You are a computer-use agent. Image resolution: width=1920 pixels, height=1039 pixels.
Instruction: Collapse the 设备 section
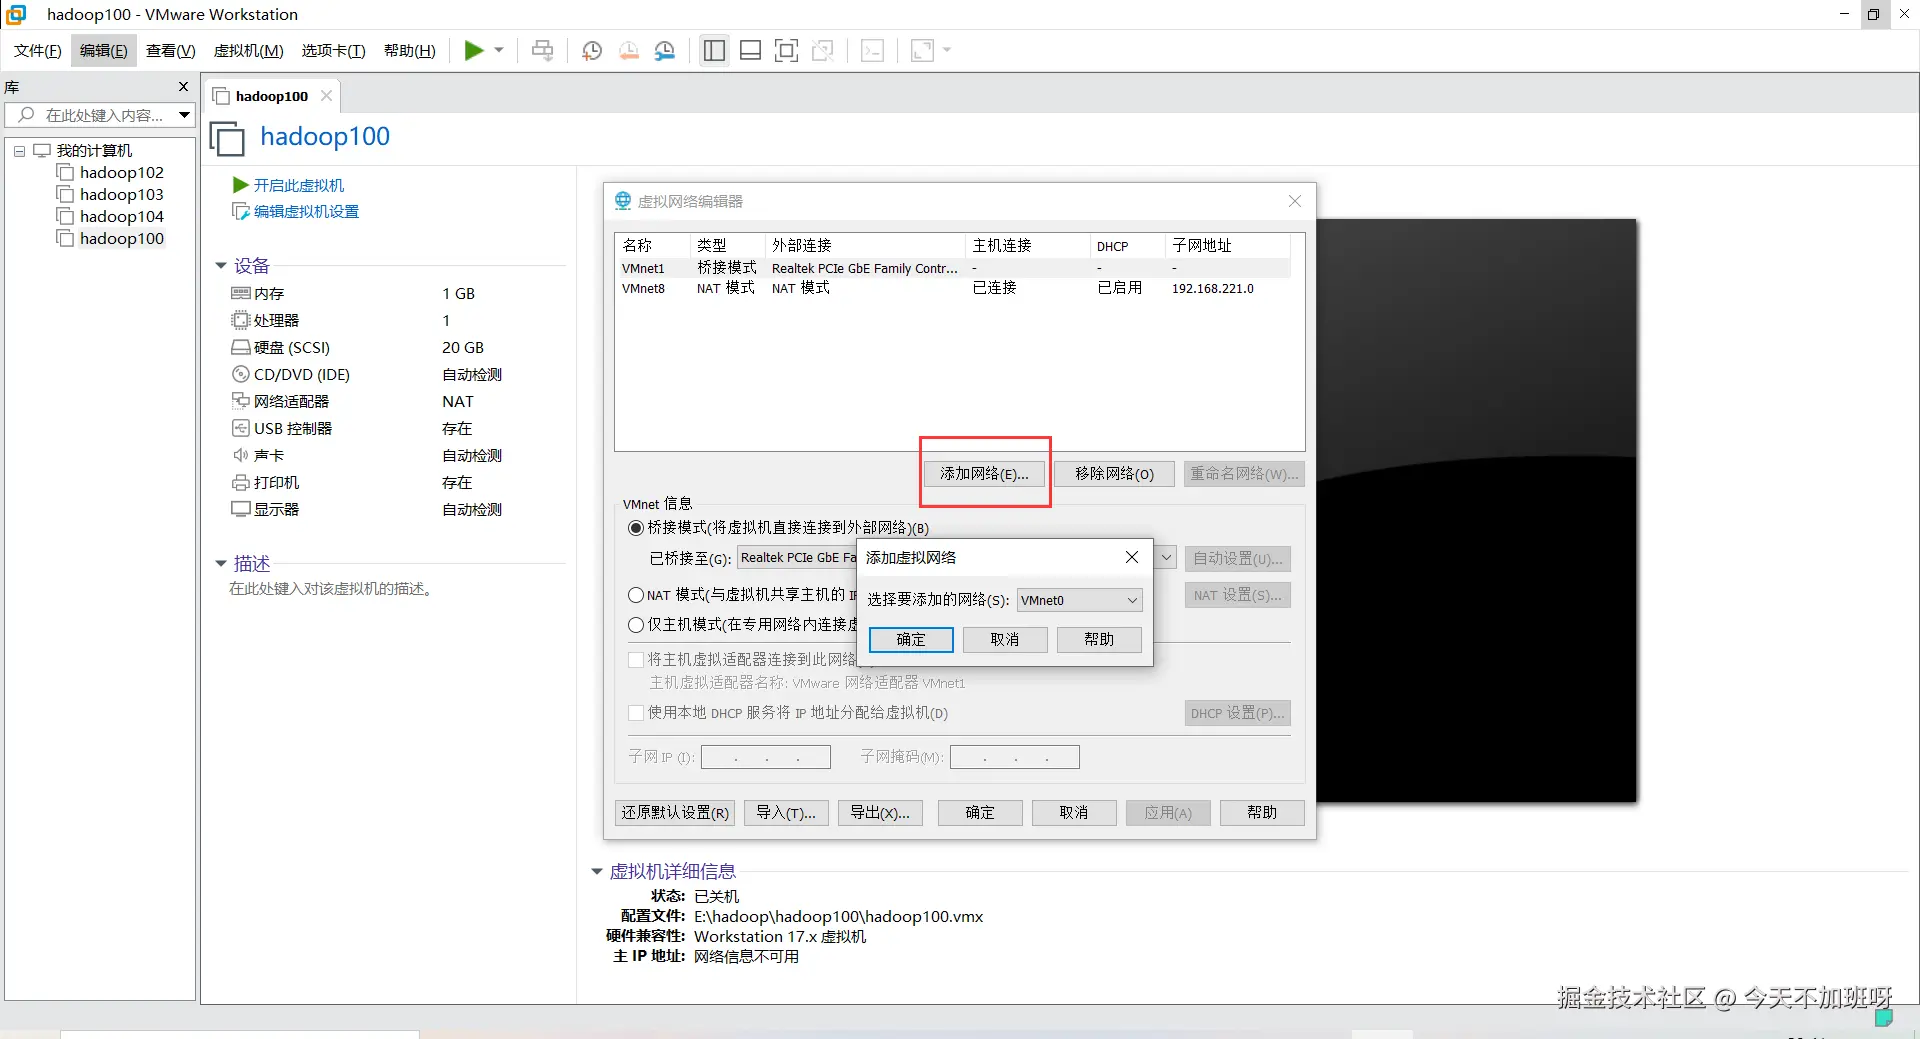pyautogui.click(x=221, y=266)
